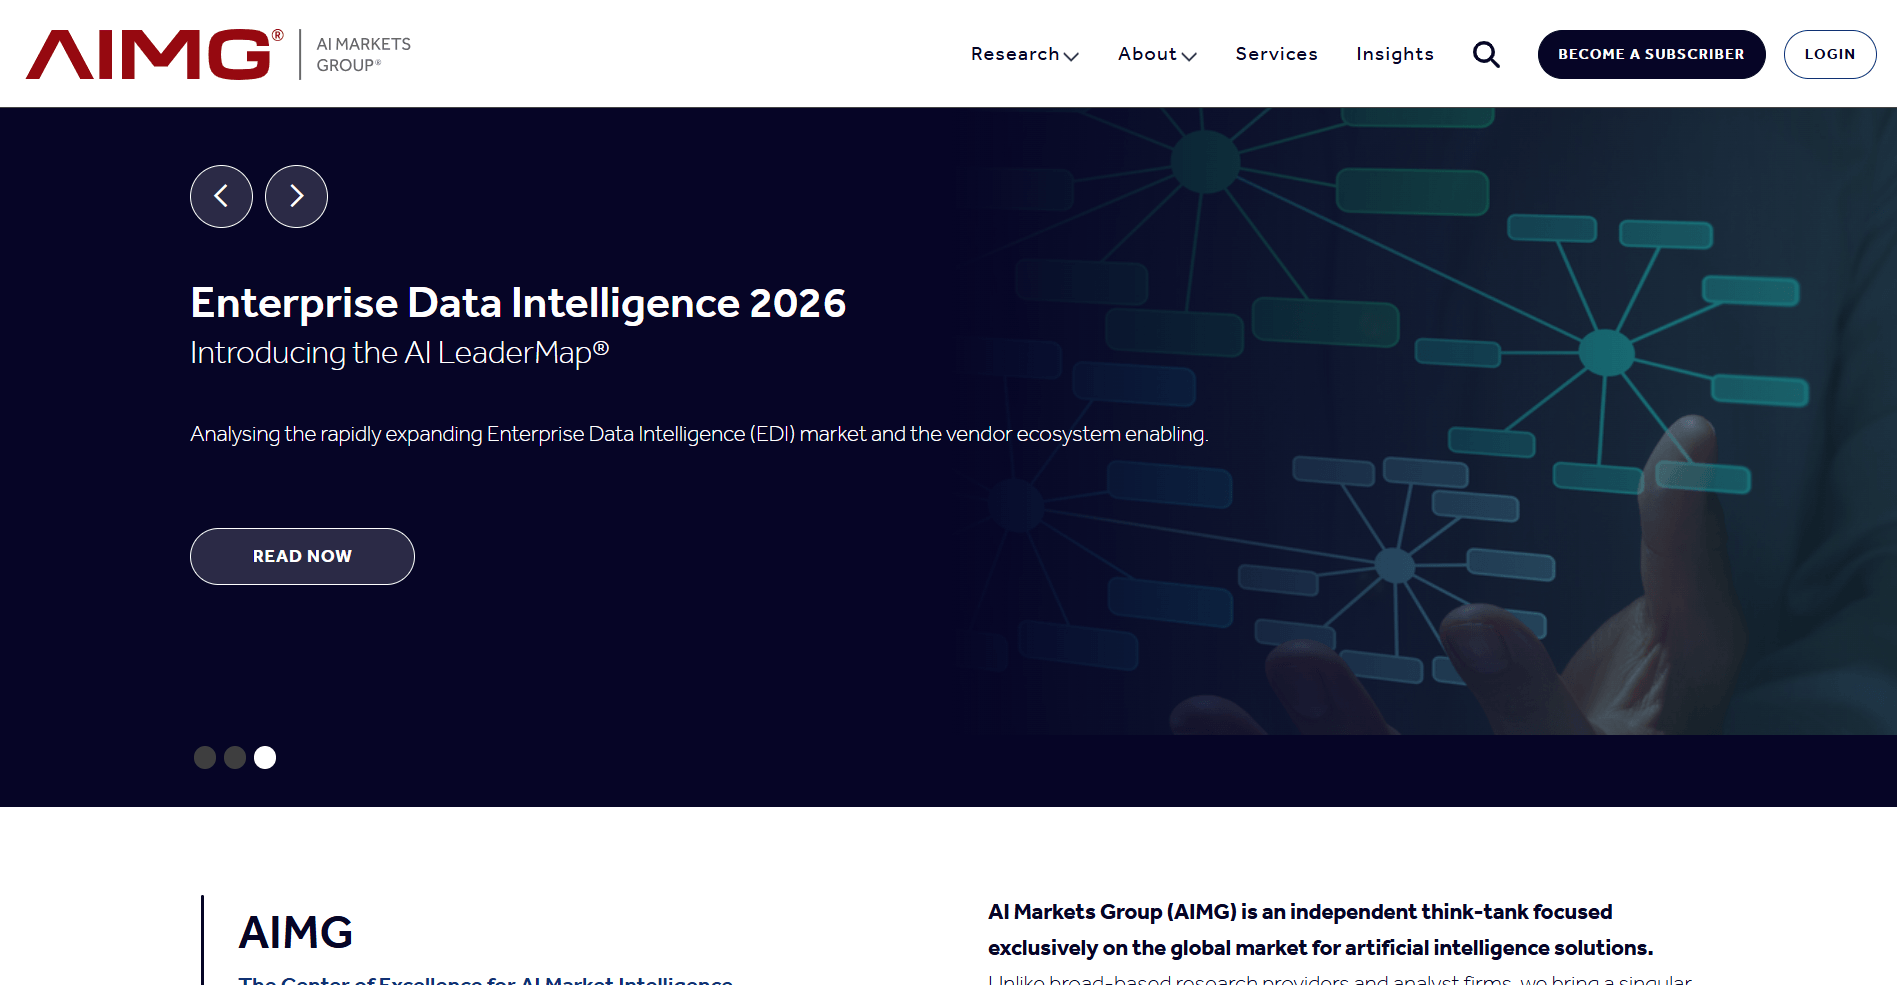
Task: Go to previous slide arrow
Action: [x=221, y=196]
